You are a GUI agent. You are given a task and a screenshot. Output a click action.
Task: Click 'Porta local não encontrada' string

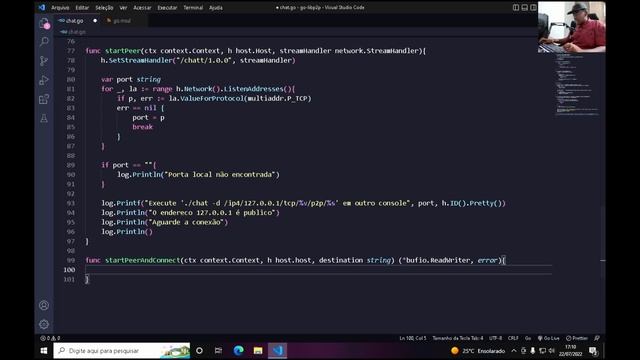click(x=220, y=175)
